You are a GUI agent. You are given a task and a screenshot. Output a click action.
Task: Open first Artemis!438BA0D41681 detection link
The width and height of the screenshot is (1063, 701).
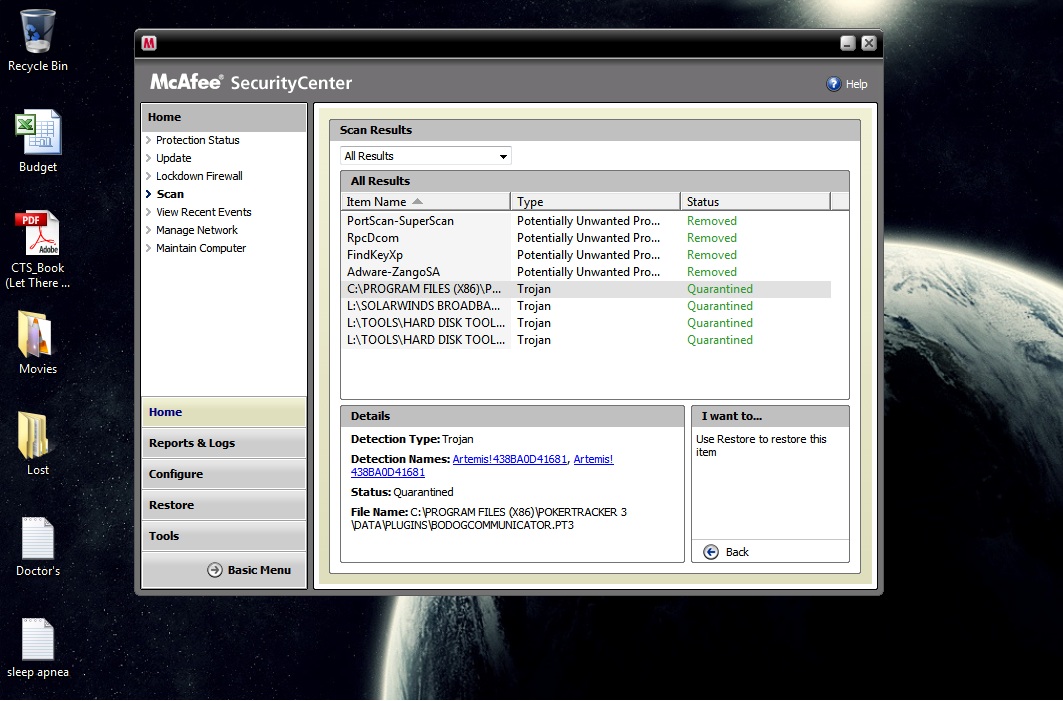[x=510, y=459]
